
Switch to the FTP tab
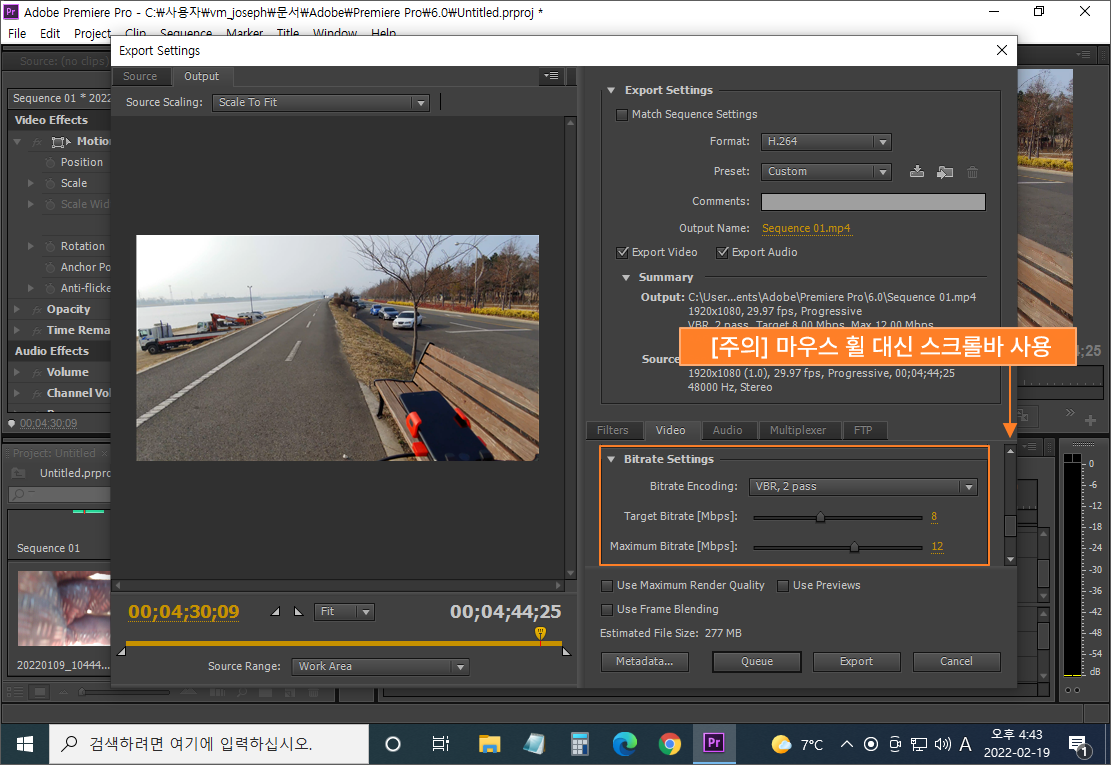pos(863,430)
